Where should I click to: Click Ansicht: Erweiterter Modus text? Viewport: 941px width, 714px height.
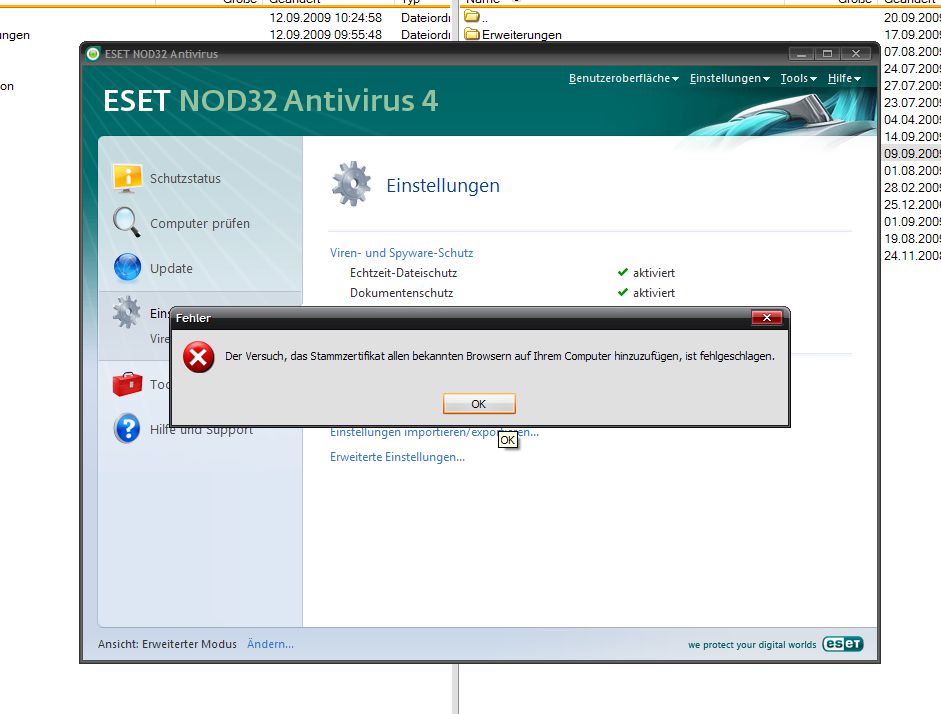tap(167, 644)
